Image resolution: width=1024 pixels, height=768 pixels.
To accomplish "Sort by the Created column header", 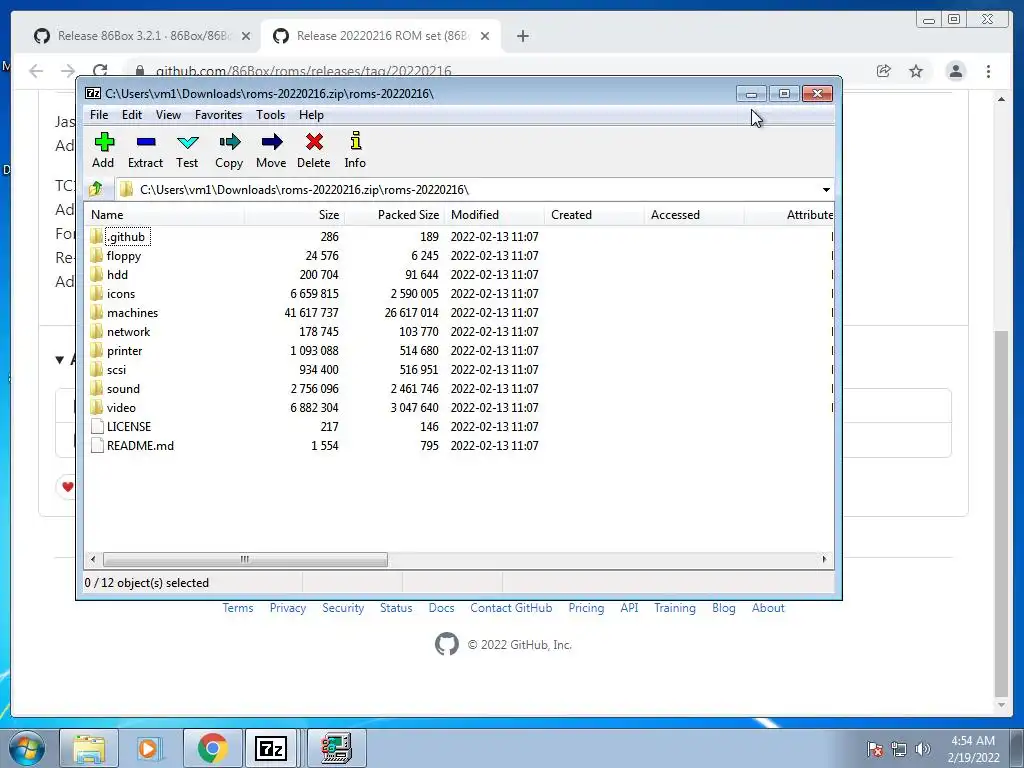I will 594,215.
